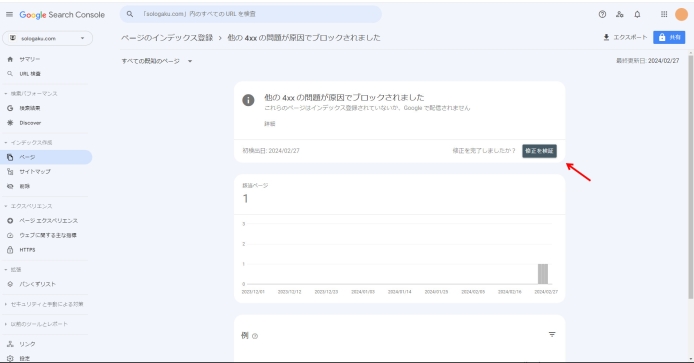This screenshot has width=694, height=363.
Task: Open すべての既知のページ filter dropdown
Action: pos(157,61)
